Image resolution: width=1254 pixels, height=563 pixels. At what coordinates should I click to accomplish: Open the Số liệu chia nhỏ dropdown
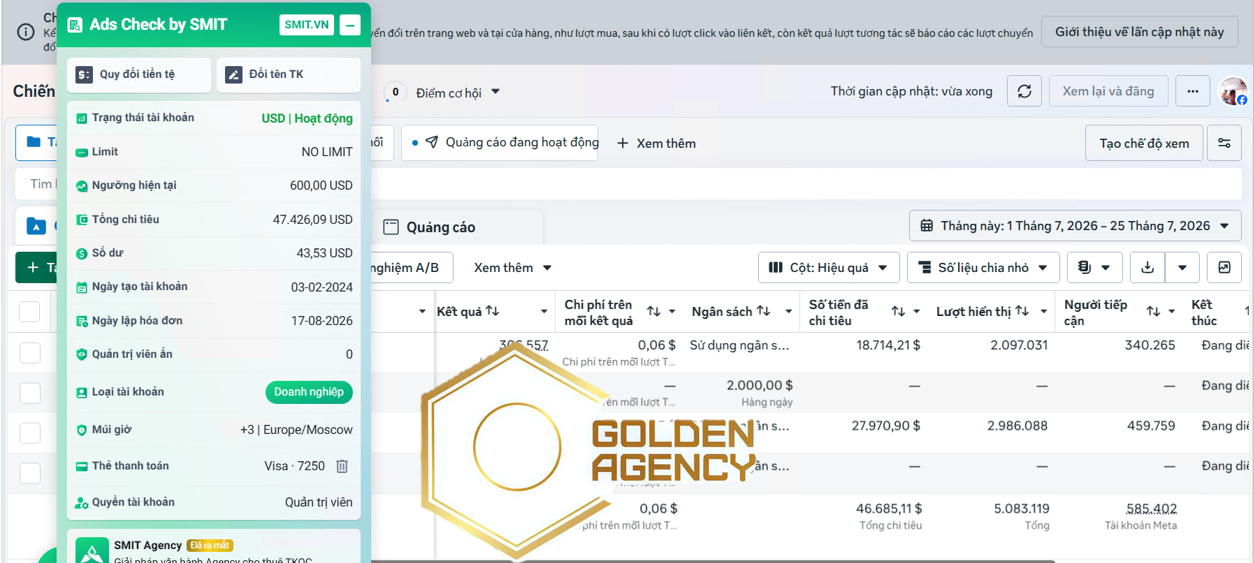point(983,267)
